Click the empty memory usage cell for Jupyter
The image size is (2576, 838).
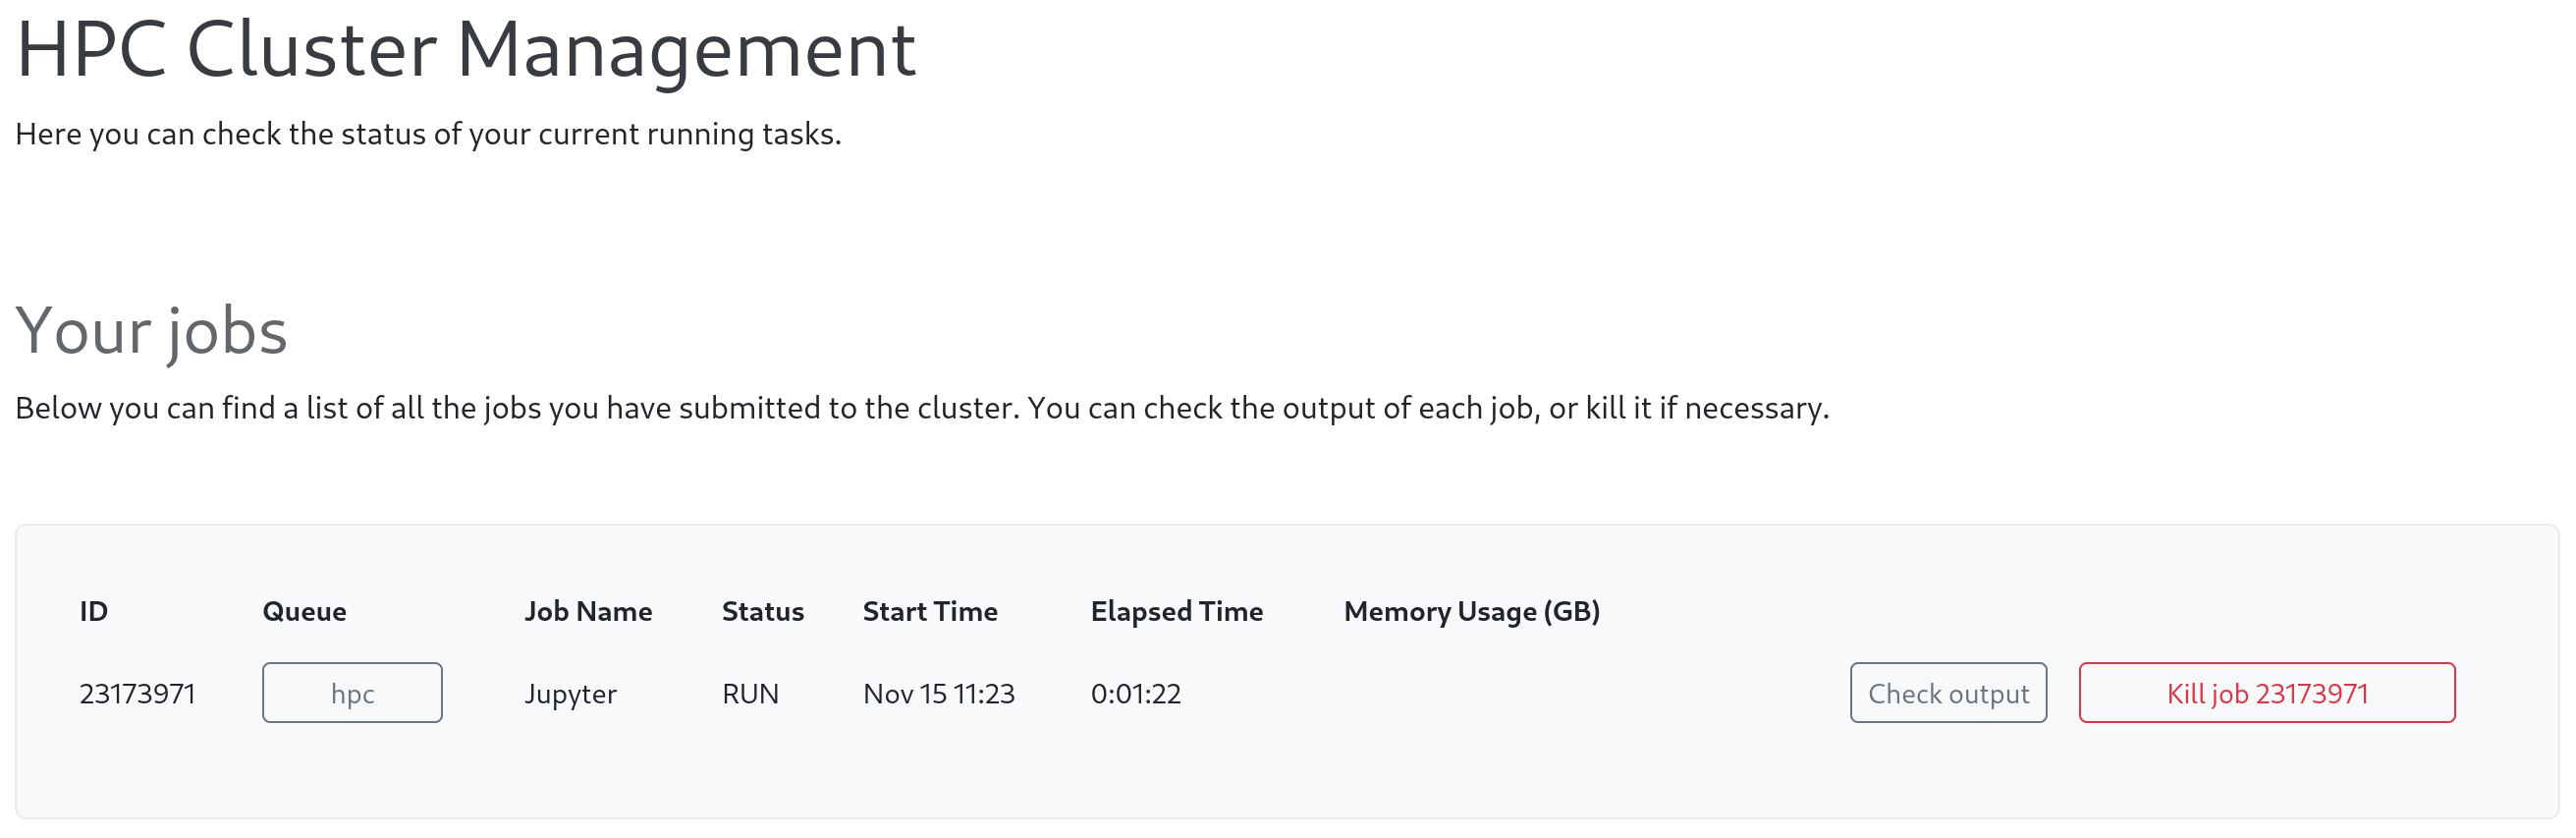[x=1471, y=693]
